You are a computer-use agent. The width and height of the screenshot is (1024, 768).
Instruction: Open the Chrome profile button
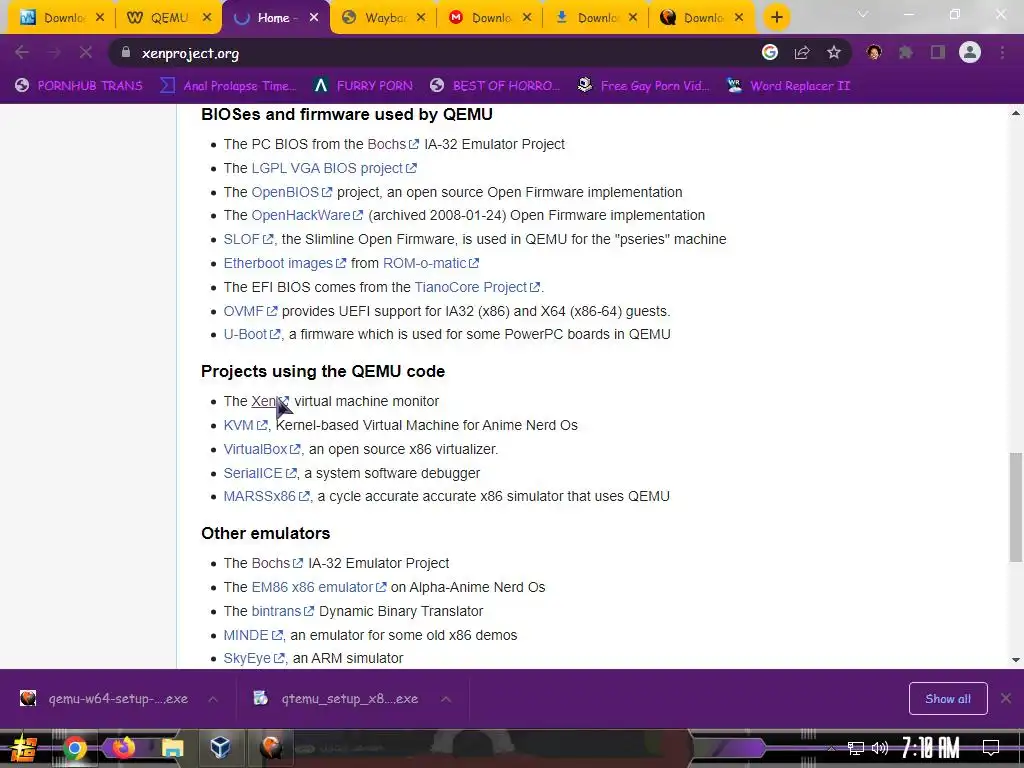pos(970,52)
